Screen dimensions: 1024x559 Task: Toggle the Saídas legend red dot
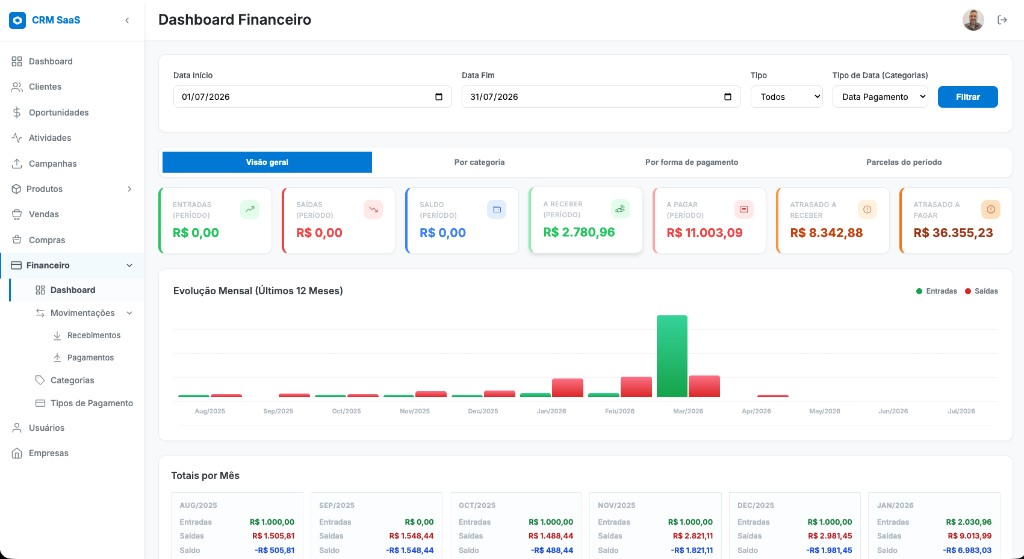click(968, 291)
